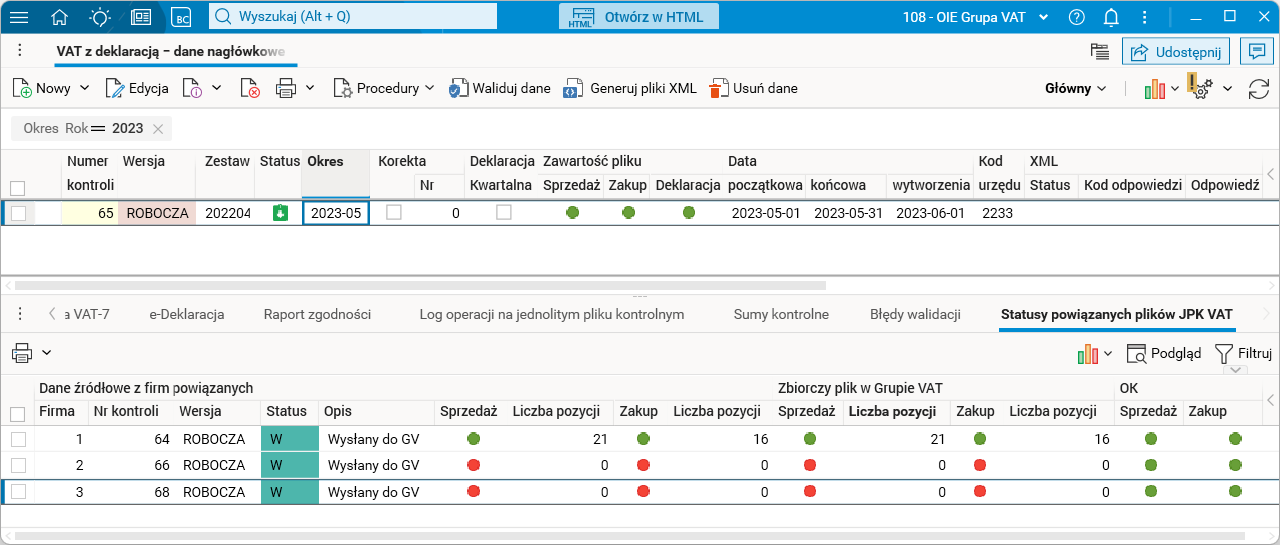Open settings gears with warning icon

pyautogui.click(x=1199, y=87)
